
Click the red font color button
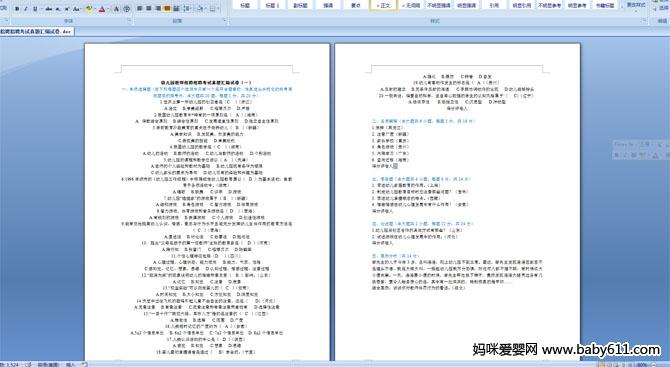102,9
